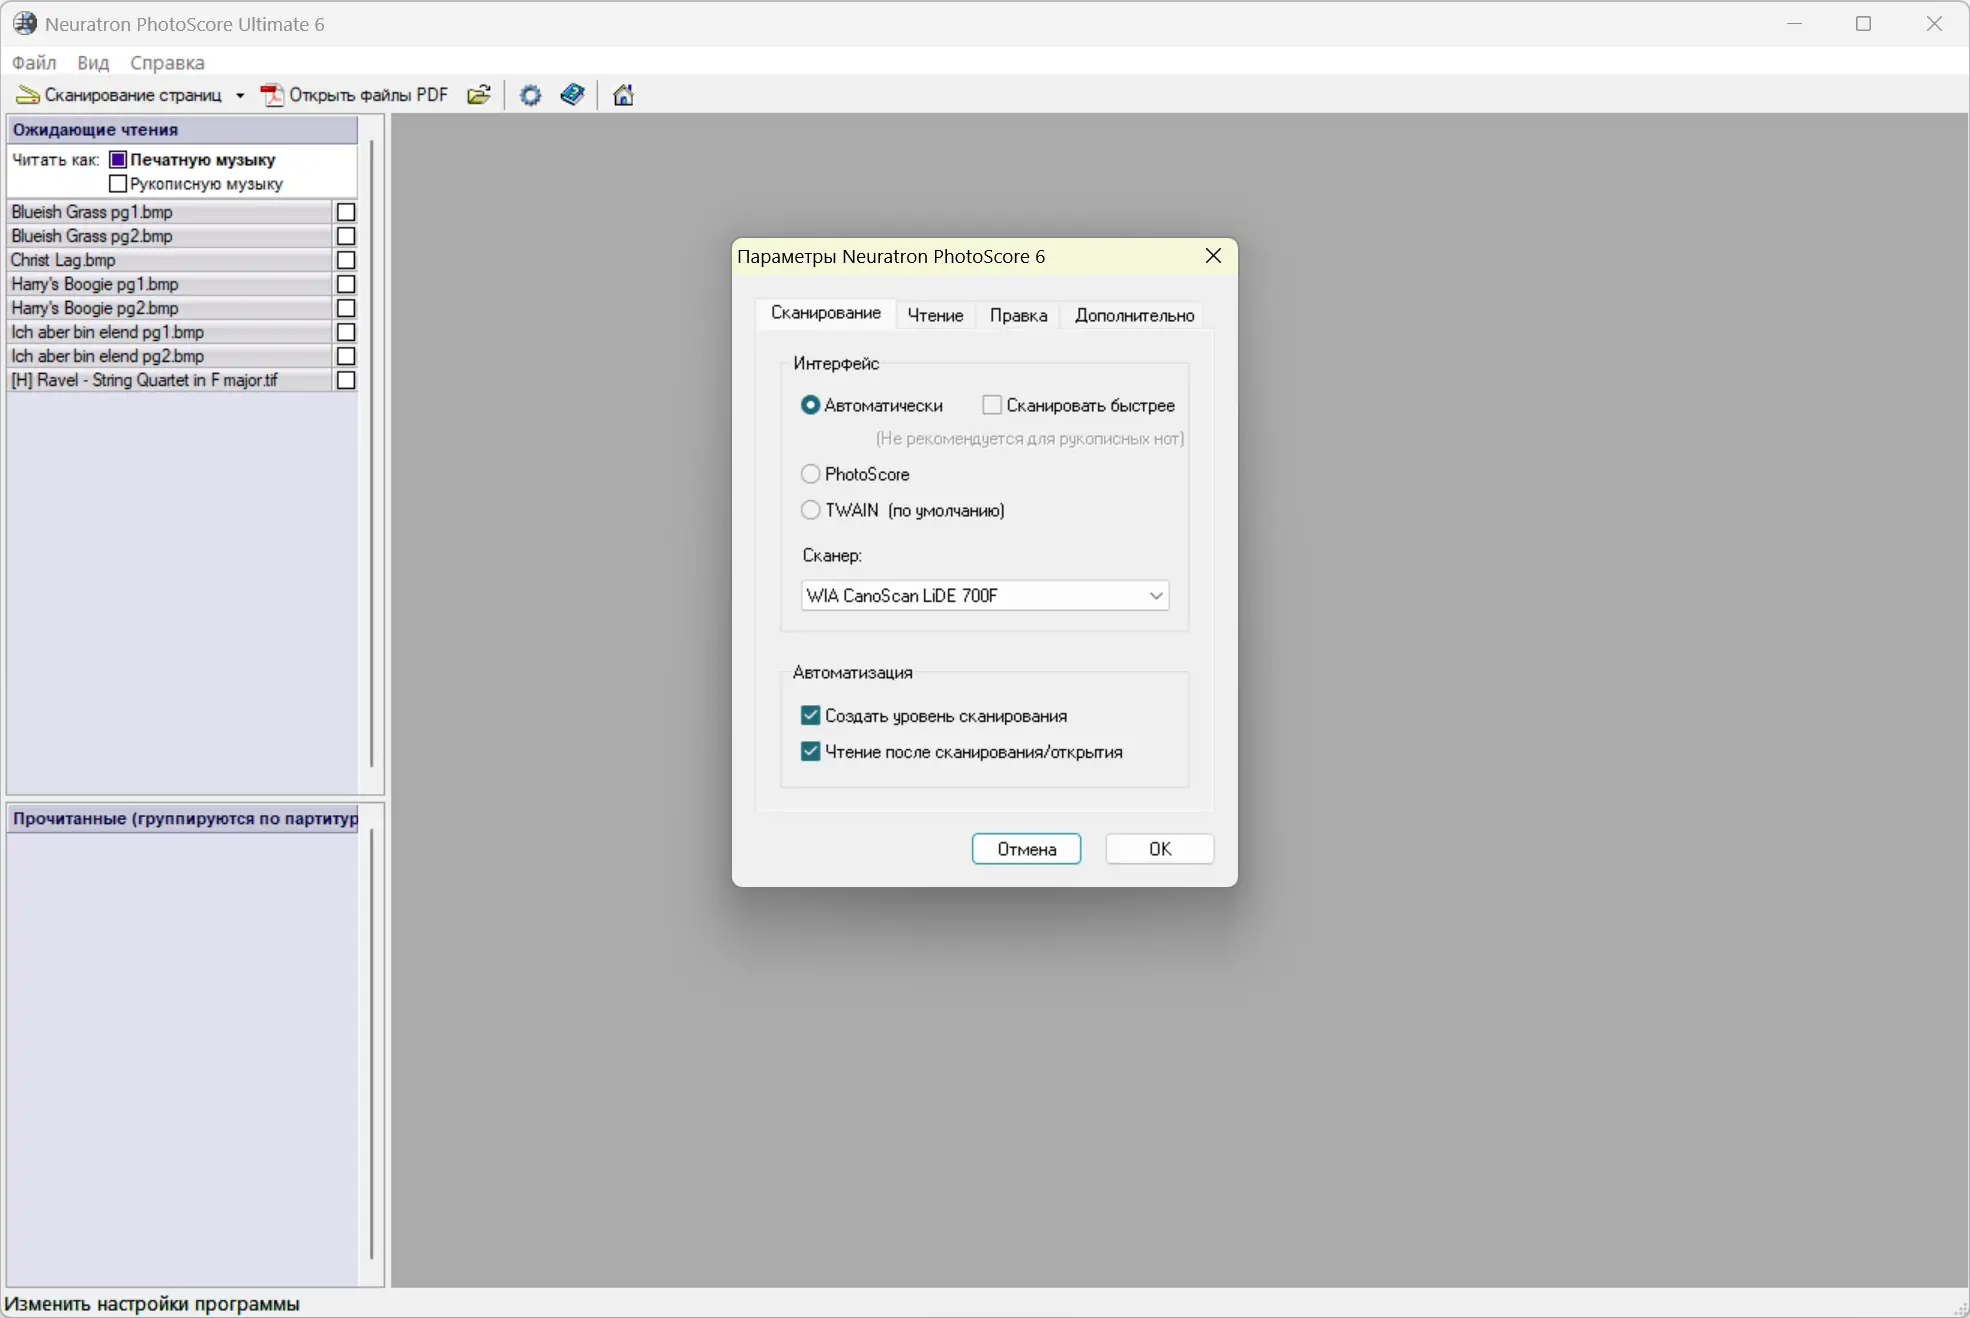The height and width of the screenshot is (1318, 1970).
Task: Open the Дополнительно tab
Action: pyautogui.click(x=1134, y=315)
